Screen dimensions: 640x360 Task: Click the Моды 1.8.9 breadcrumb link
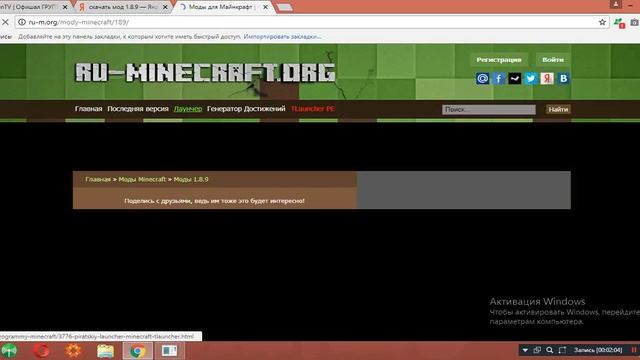(191, 179)
